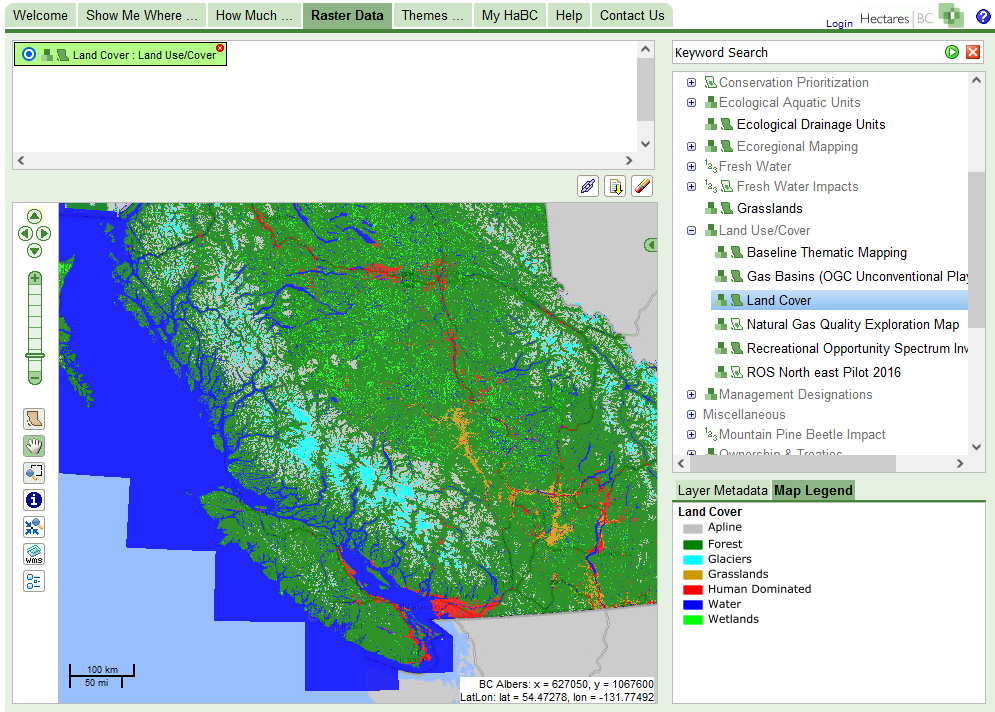Click the Glaciers cyan legend swatch
Image resolution: width=995 pixels, height=712 pixels.
click(692, 560)
